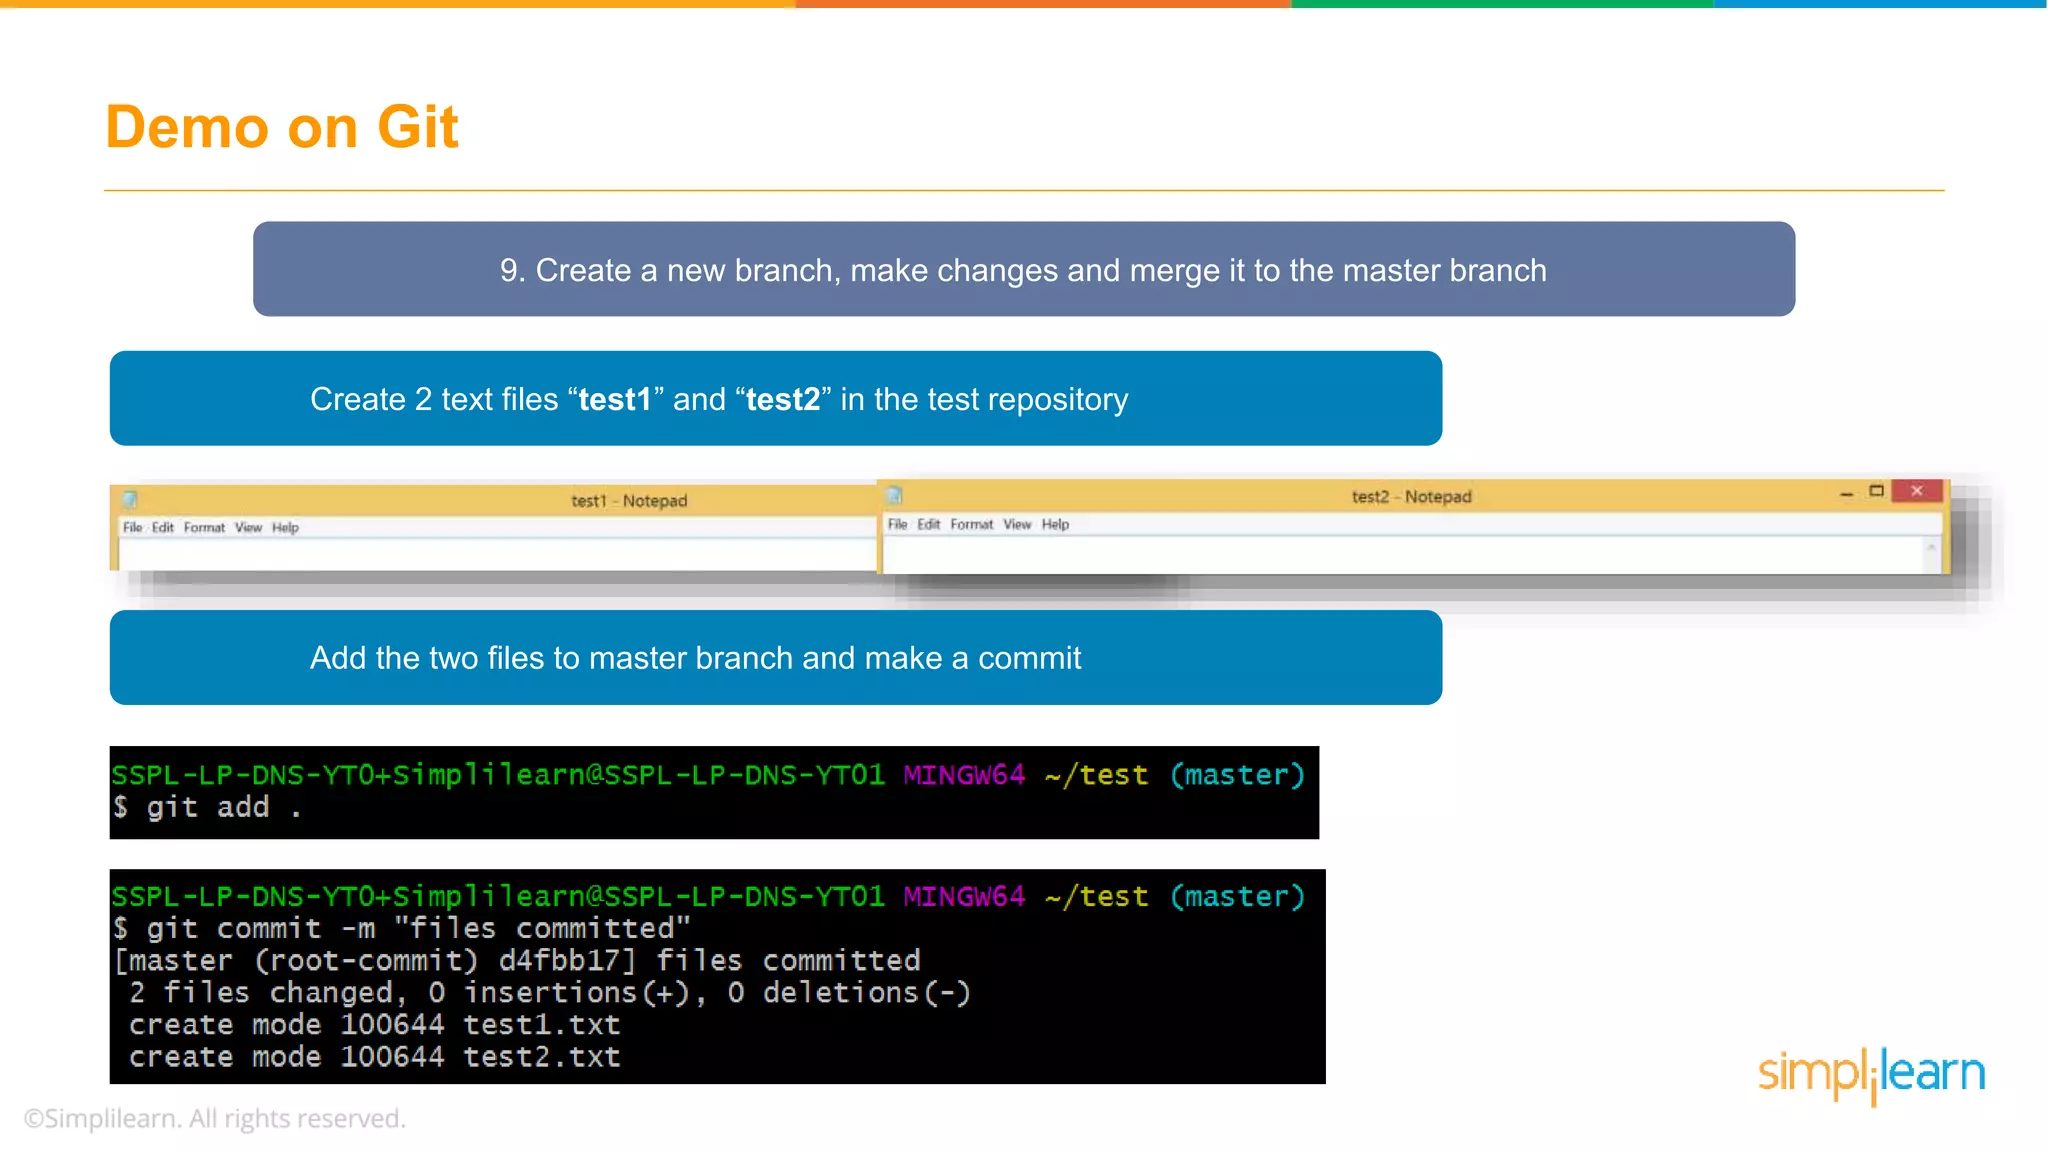Click inside test1 Notepad text area
This screenshot has width=2048, height=1152.
coord(497,555)
